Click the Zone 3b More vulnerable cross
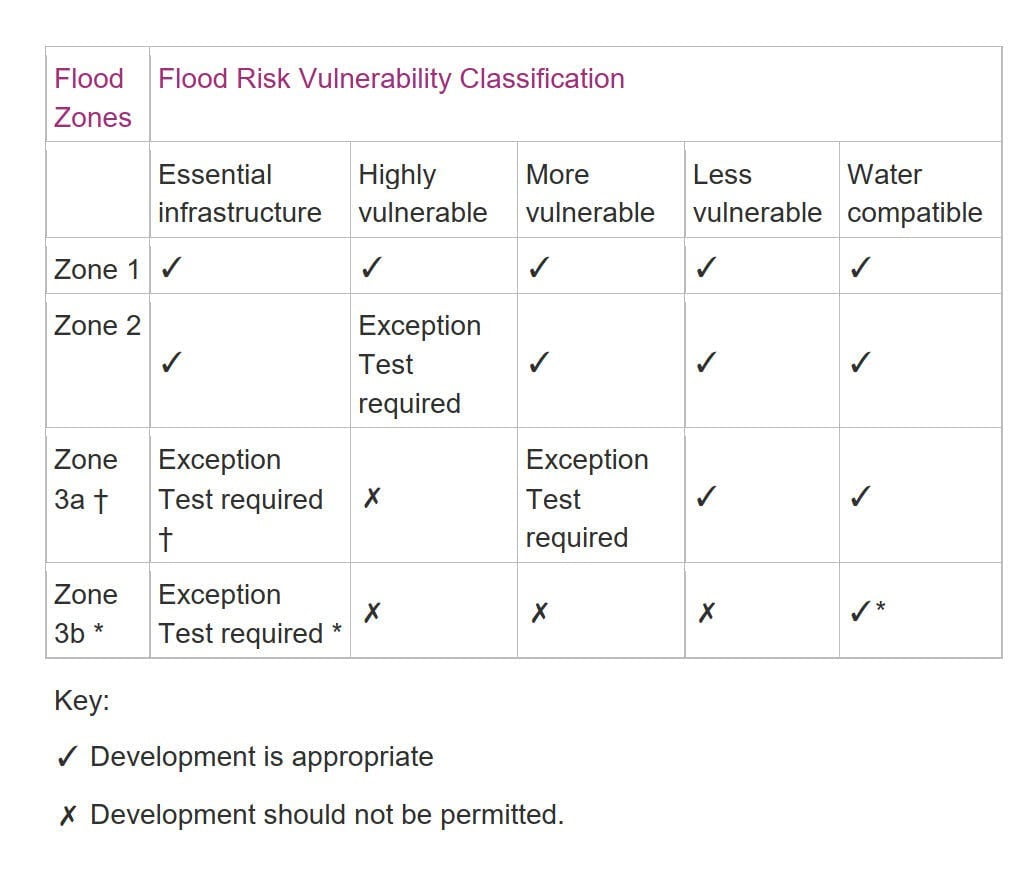1034x889 pixels. [x=538, y=613]
